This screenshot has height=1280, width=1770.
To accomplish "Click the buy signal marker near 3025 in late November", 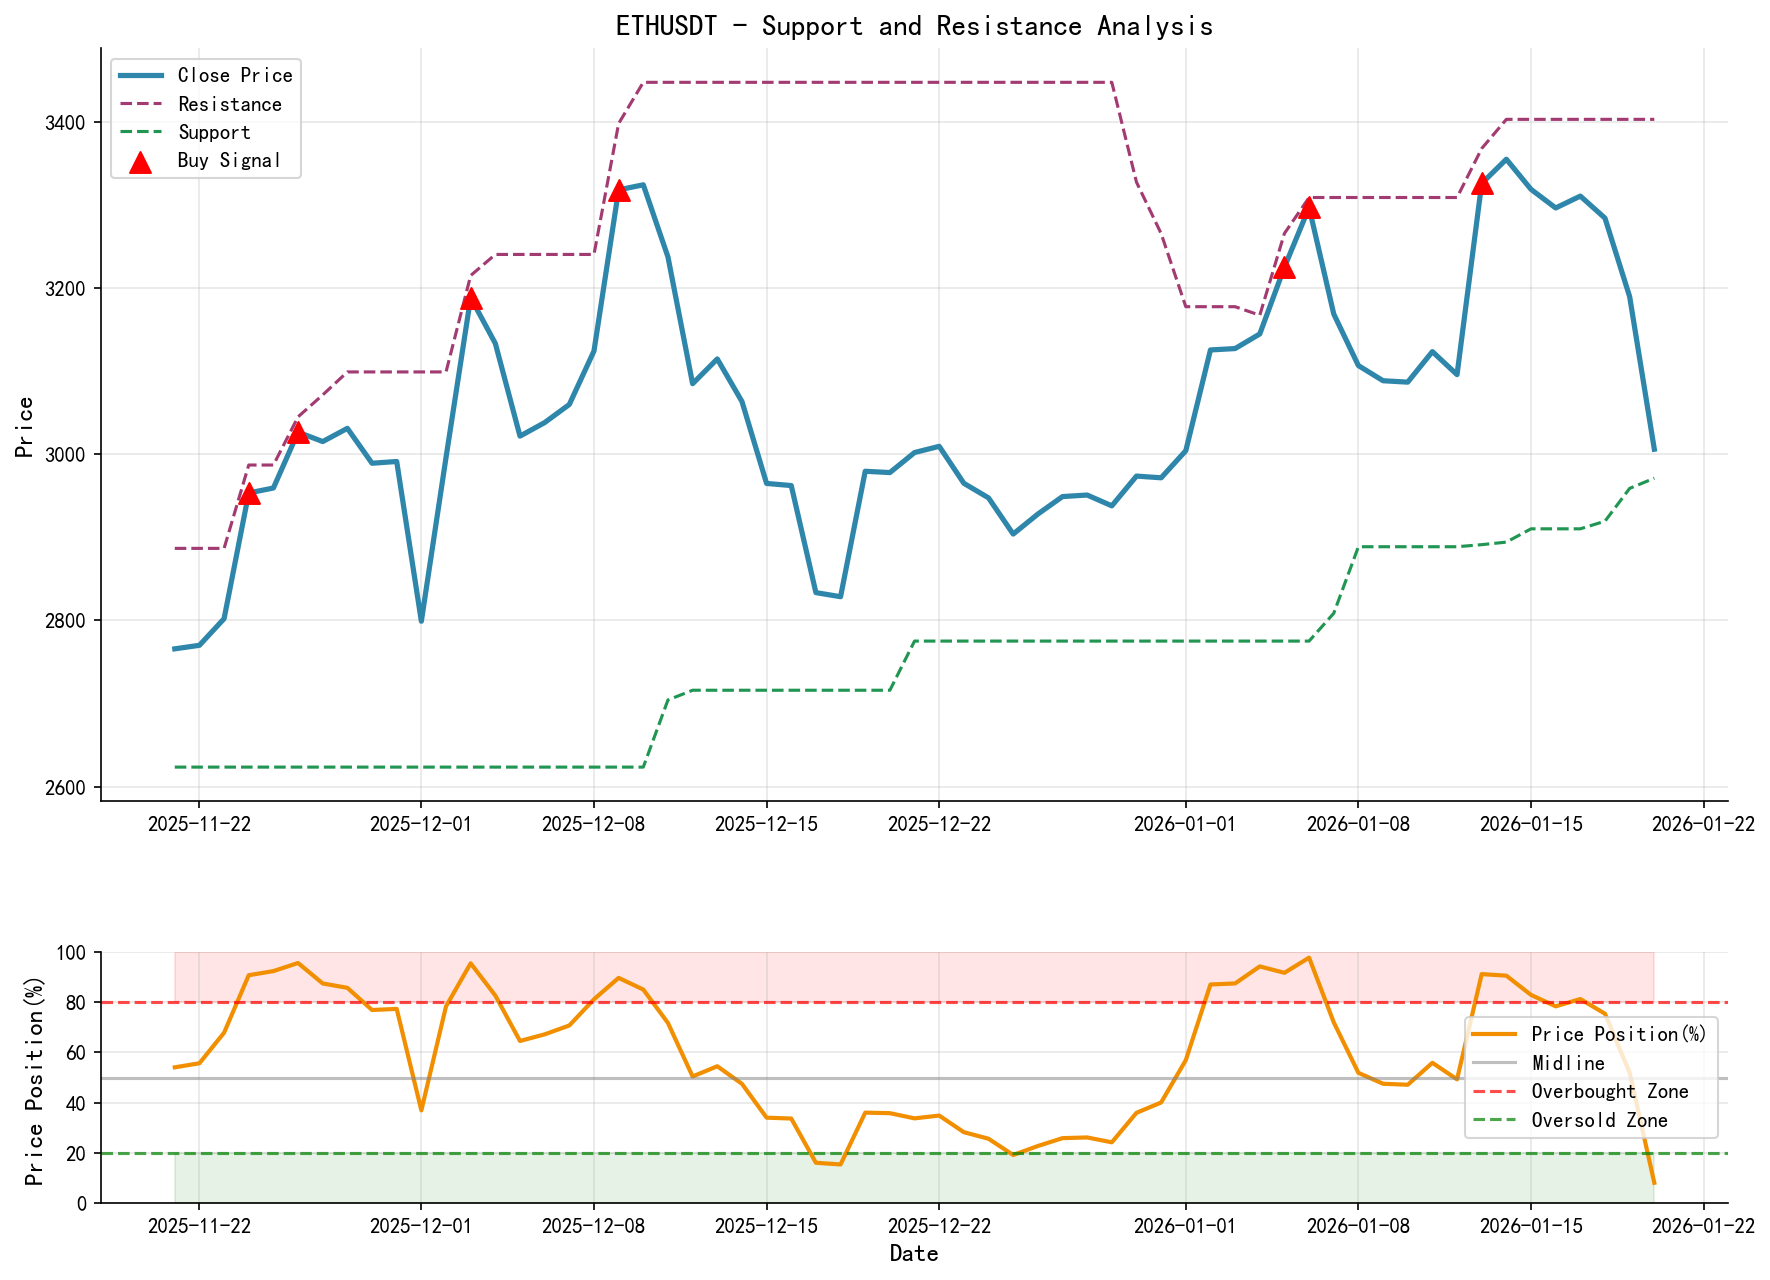I will [299, 431].
